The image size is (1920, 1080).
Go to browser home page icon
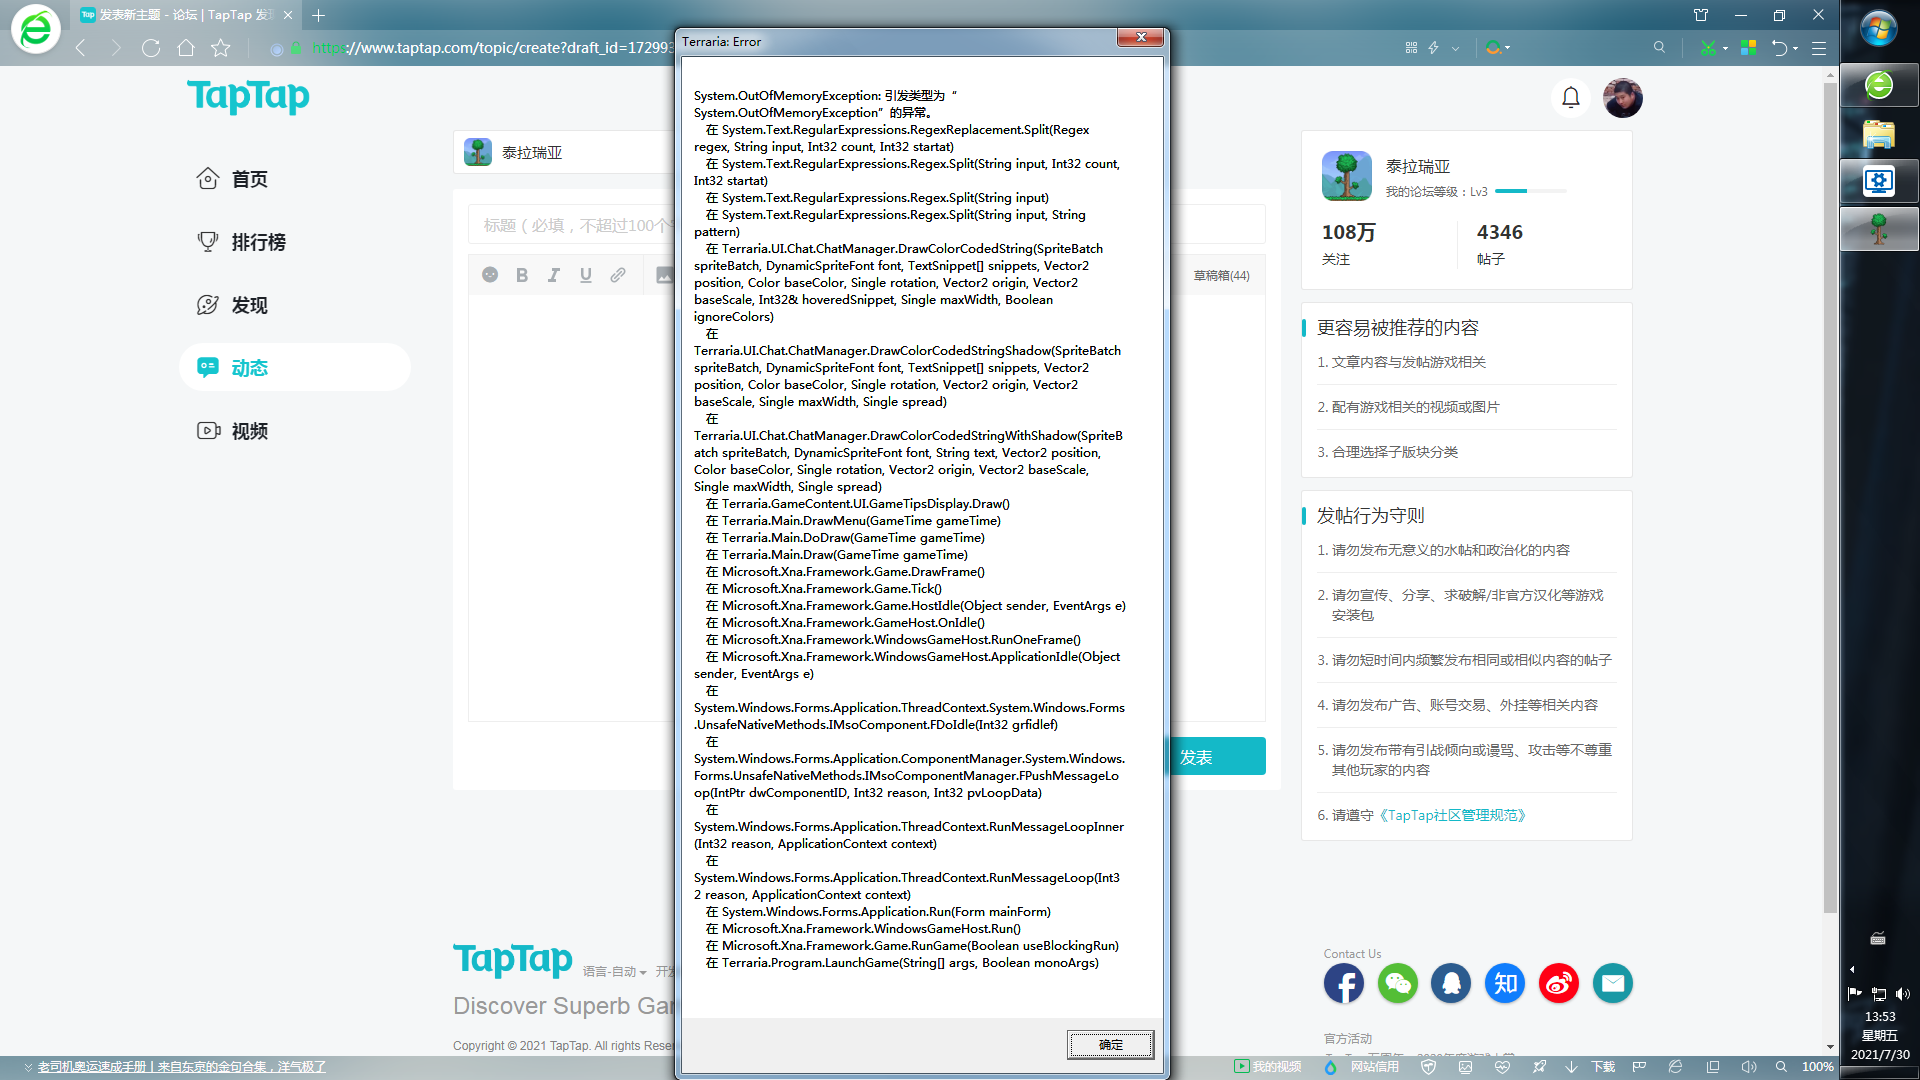coord(186,48)
